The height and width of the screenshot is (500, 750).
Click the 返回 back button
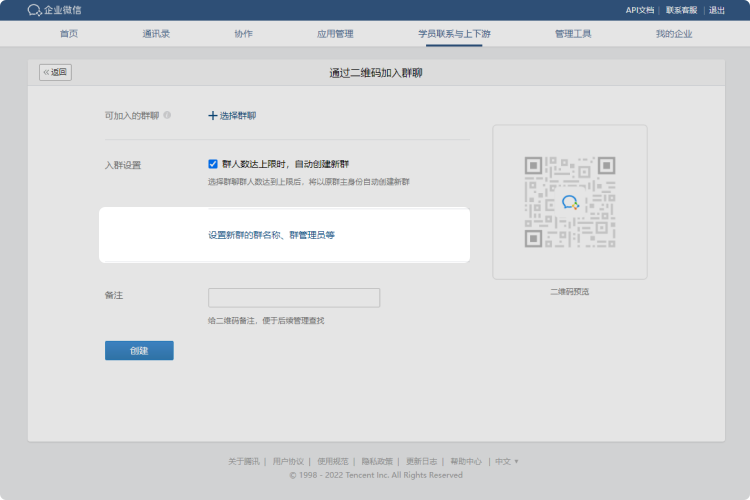[x=55, y=72]
